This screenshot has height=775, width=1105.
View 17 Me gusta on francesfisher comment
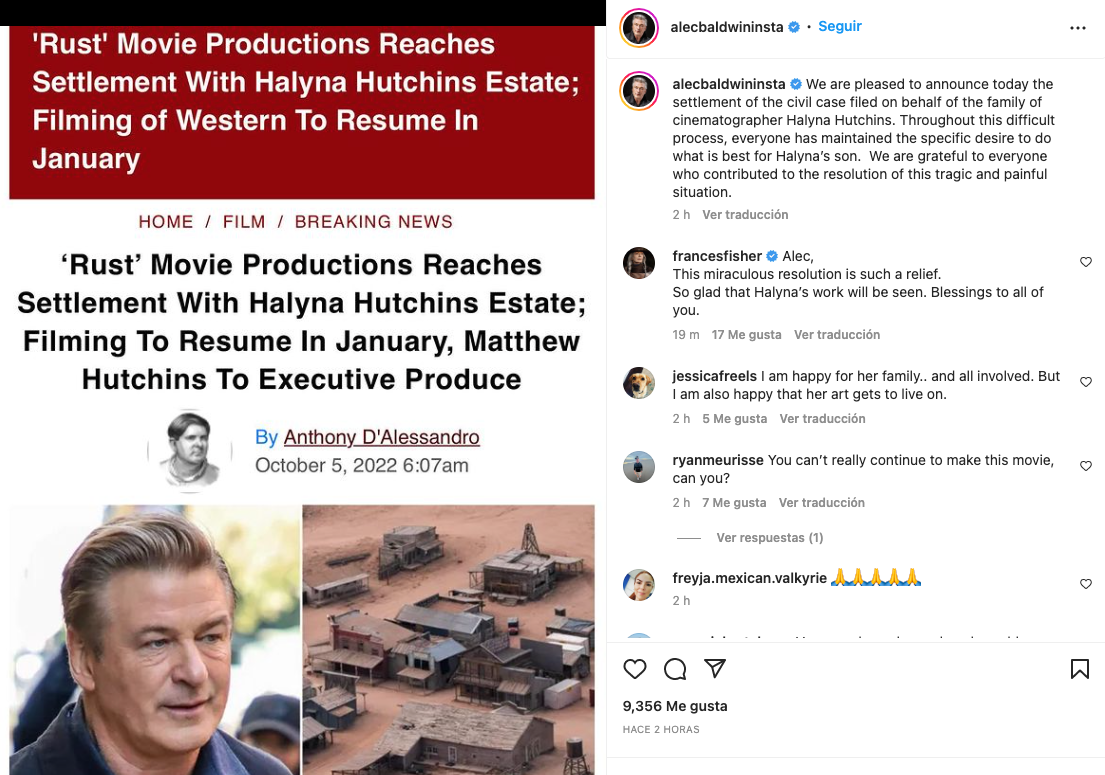point(746,335)
